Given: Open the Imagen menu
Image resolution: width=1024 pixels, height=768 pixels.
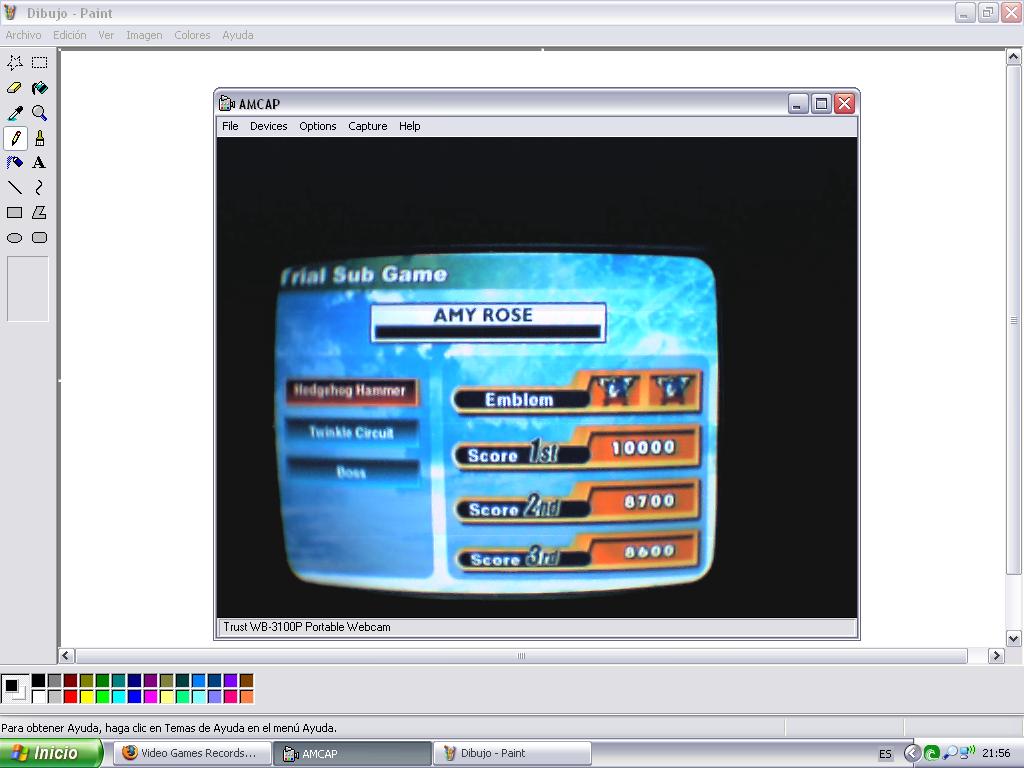Looking at the screenshot, I should pos(144,35).
